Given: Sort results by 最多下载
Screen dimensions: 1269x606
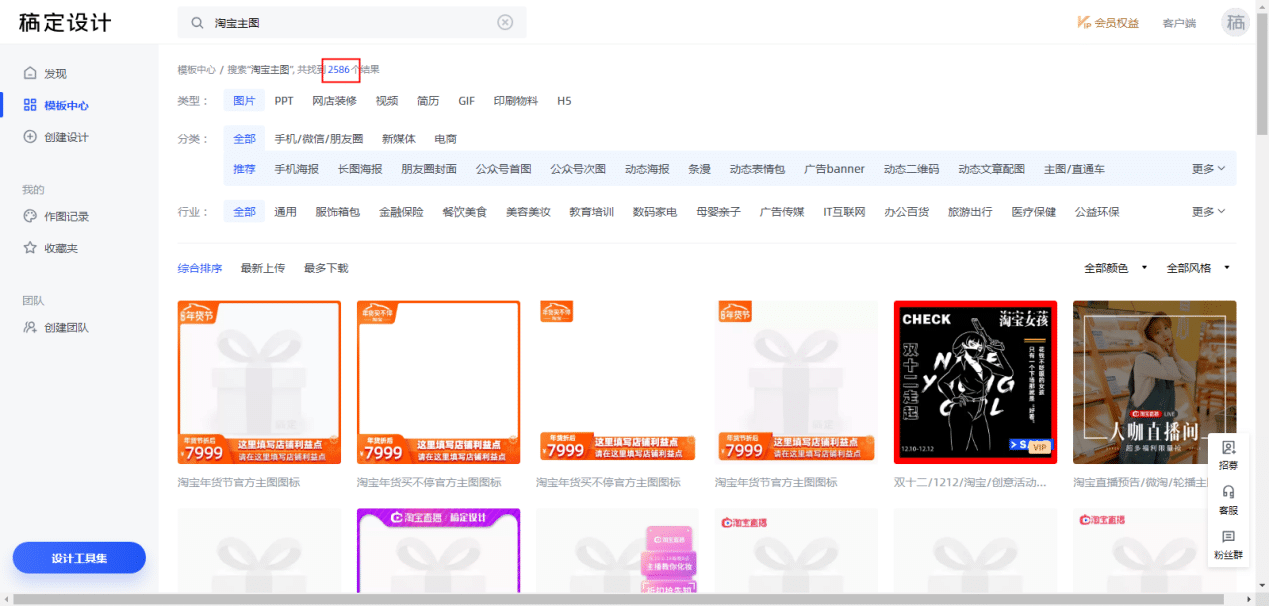Looking at the screenshot, I should coord(326,268).
